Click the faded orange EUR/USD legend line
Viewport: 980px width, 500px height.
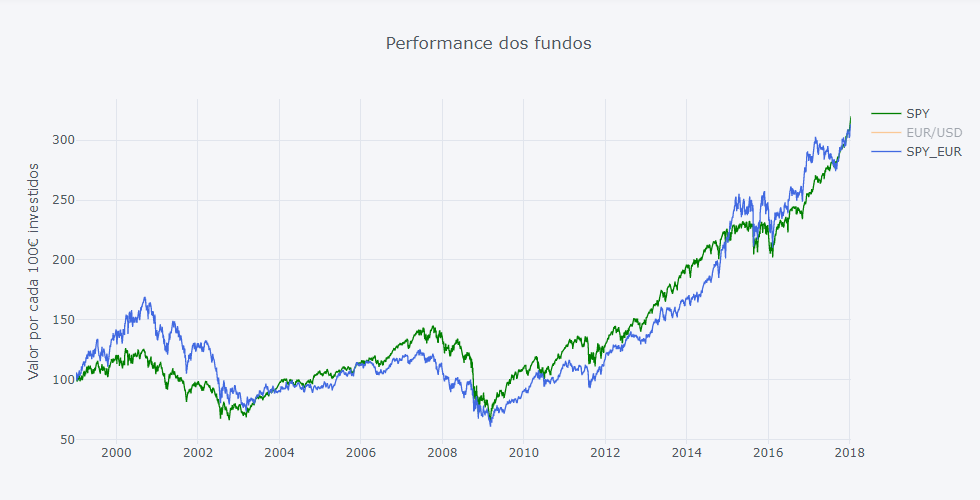point(886,133)
